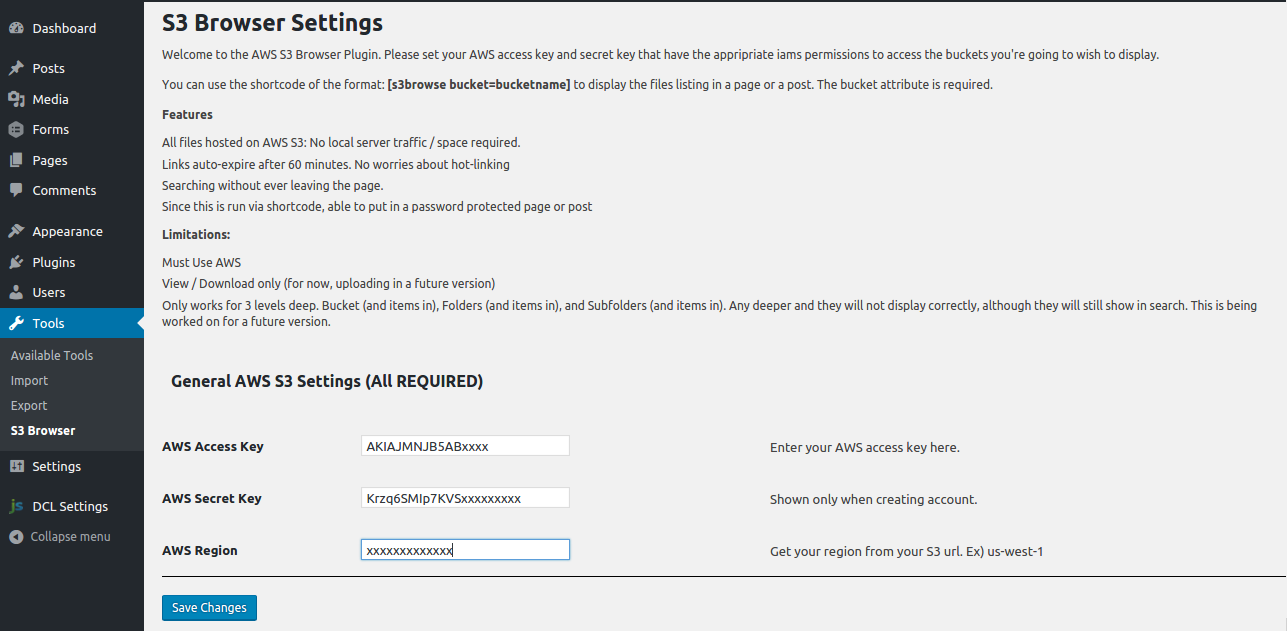Click the Comments speech bubble icon
Viewport: 1287px width, 631px height.
point(16,190)
